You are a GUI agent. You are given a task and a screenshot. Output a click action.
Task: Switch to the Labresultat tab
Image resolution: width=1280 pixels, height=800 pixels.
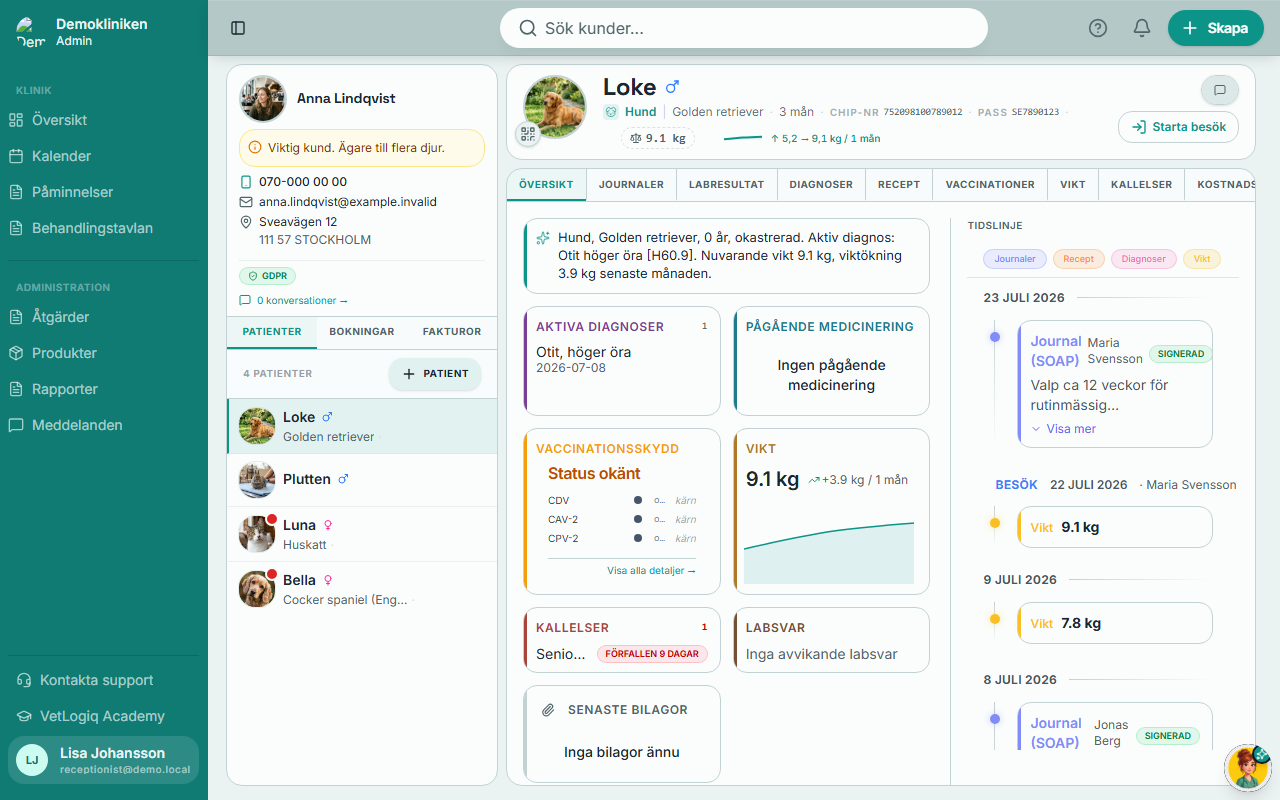click(x=726, y=185)
